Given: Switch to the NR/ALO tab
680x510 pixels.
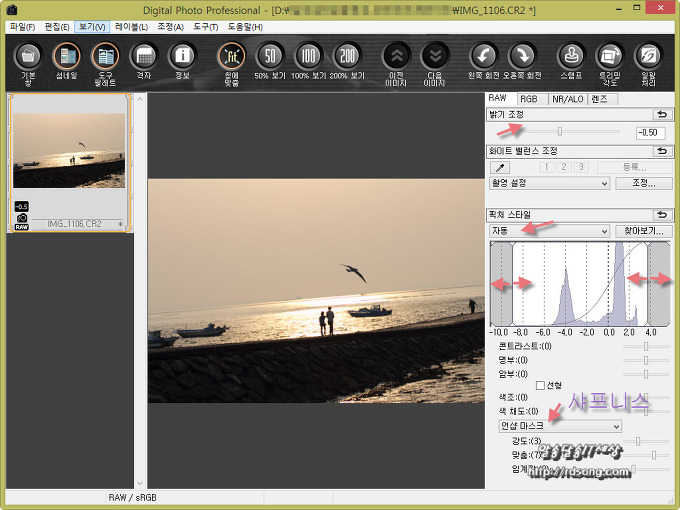Looking at the screenshot, I should [x=566, y=99].
